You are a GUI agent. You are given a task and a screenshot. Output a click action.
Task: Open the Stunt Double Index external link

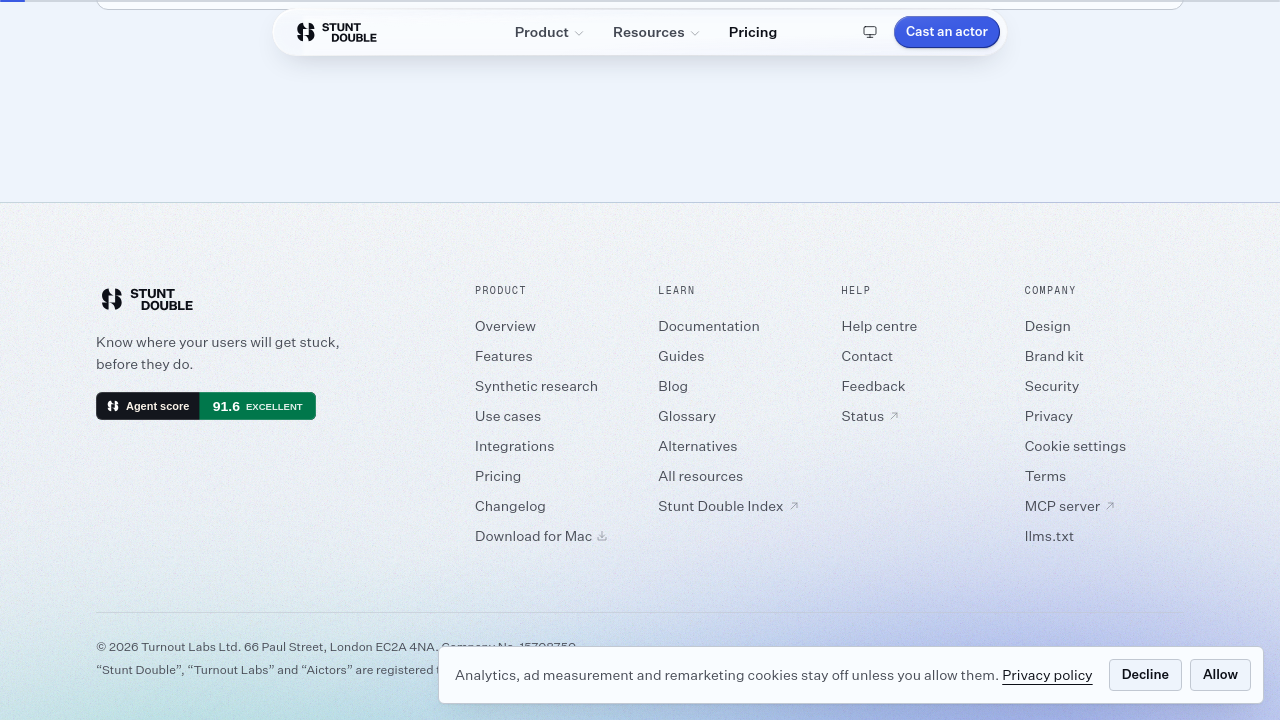coord(729,506)
